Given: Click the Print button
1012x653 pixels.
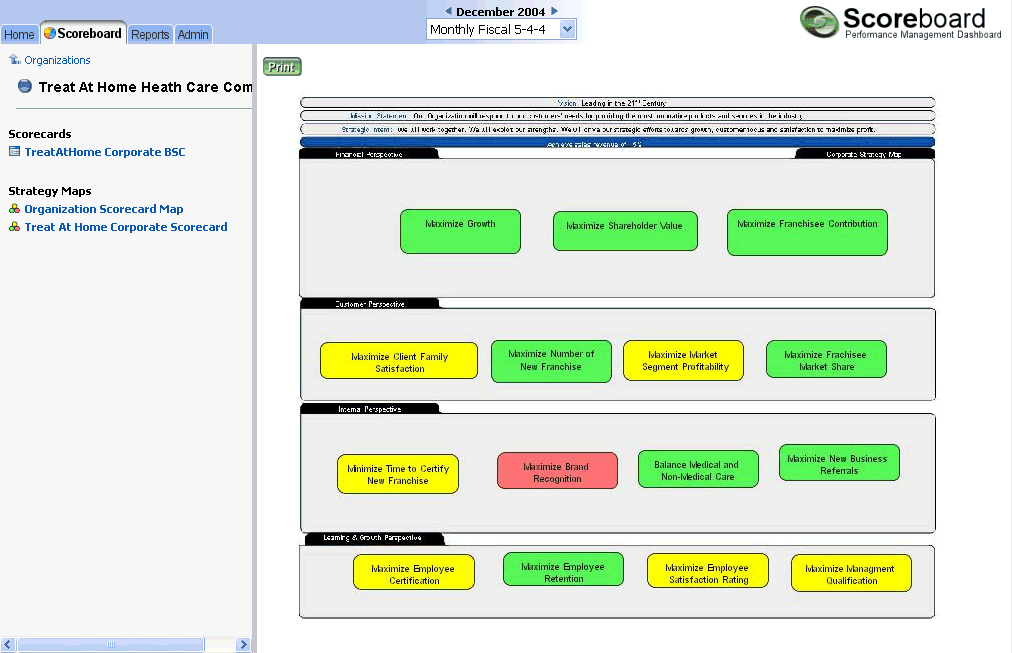Looking at the screenshot, I should tap(282, 66).
